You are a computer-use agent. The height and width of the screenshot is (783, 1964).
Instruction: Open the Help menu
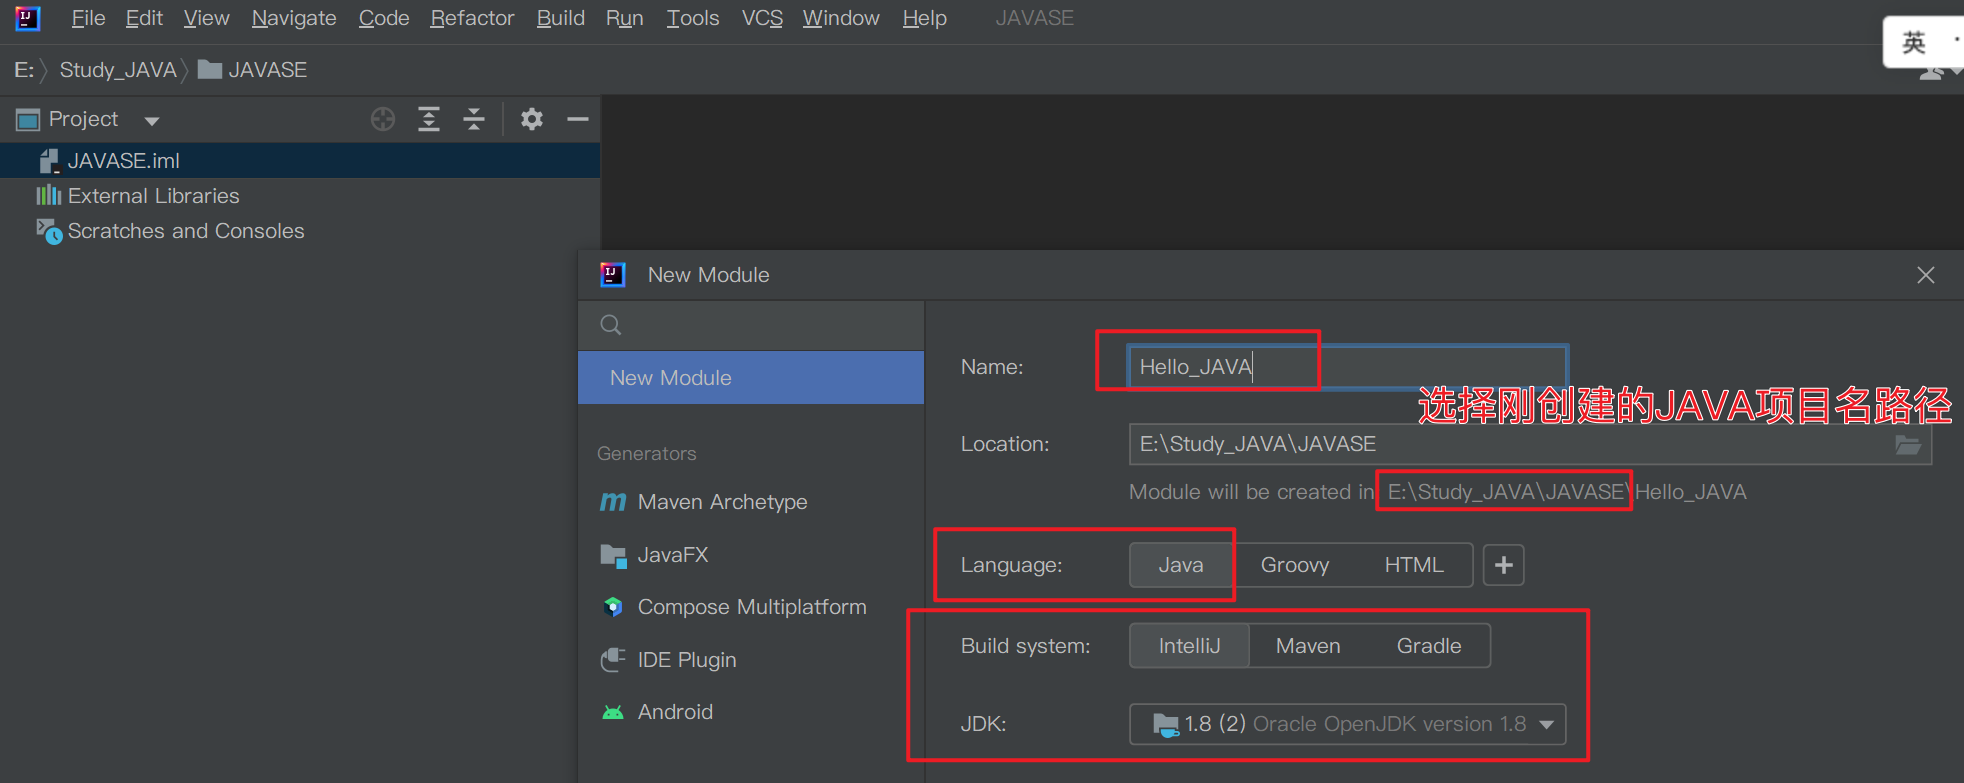[924, 18]
